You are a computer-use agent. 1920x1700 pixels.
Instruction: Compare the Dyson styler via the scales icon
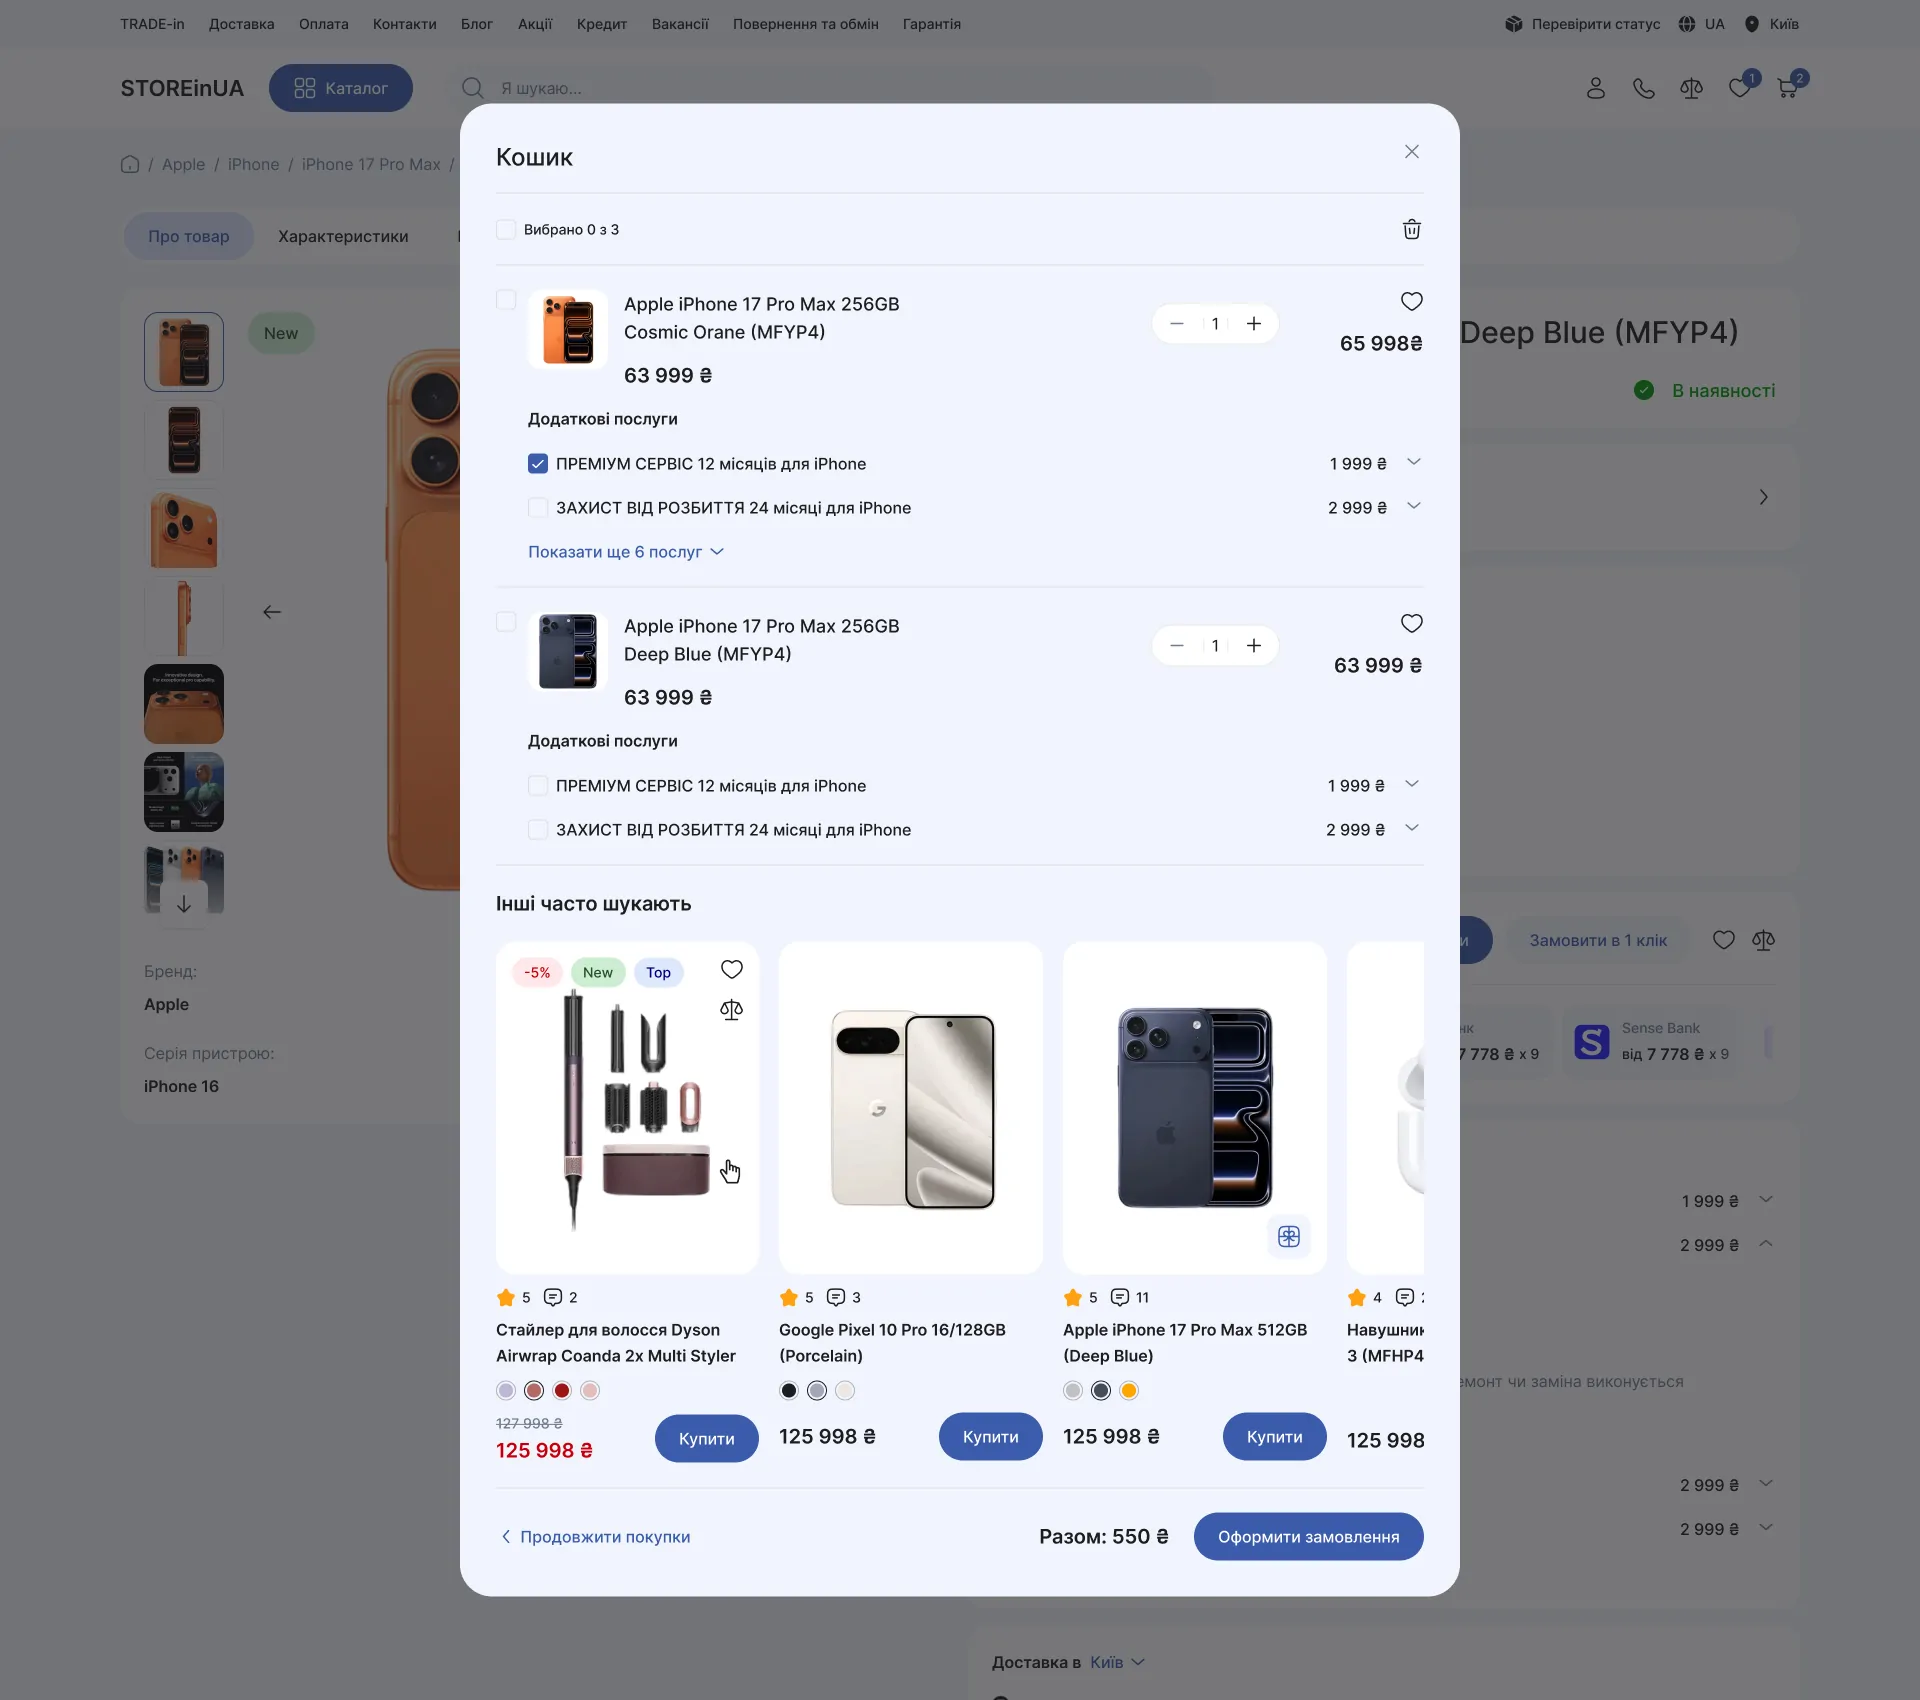[x=731, y=1010]
